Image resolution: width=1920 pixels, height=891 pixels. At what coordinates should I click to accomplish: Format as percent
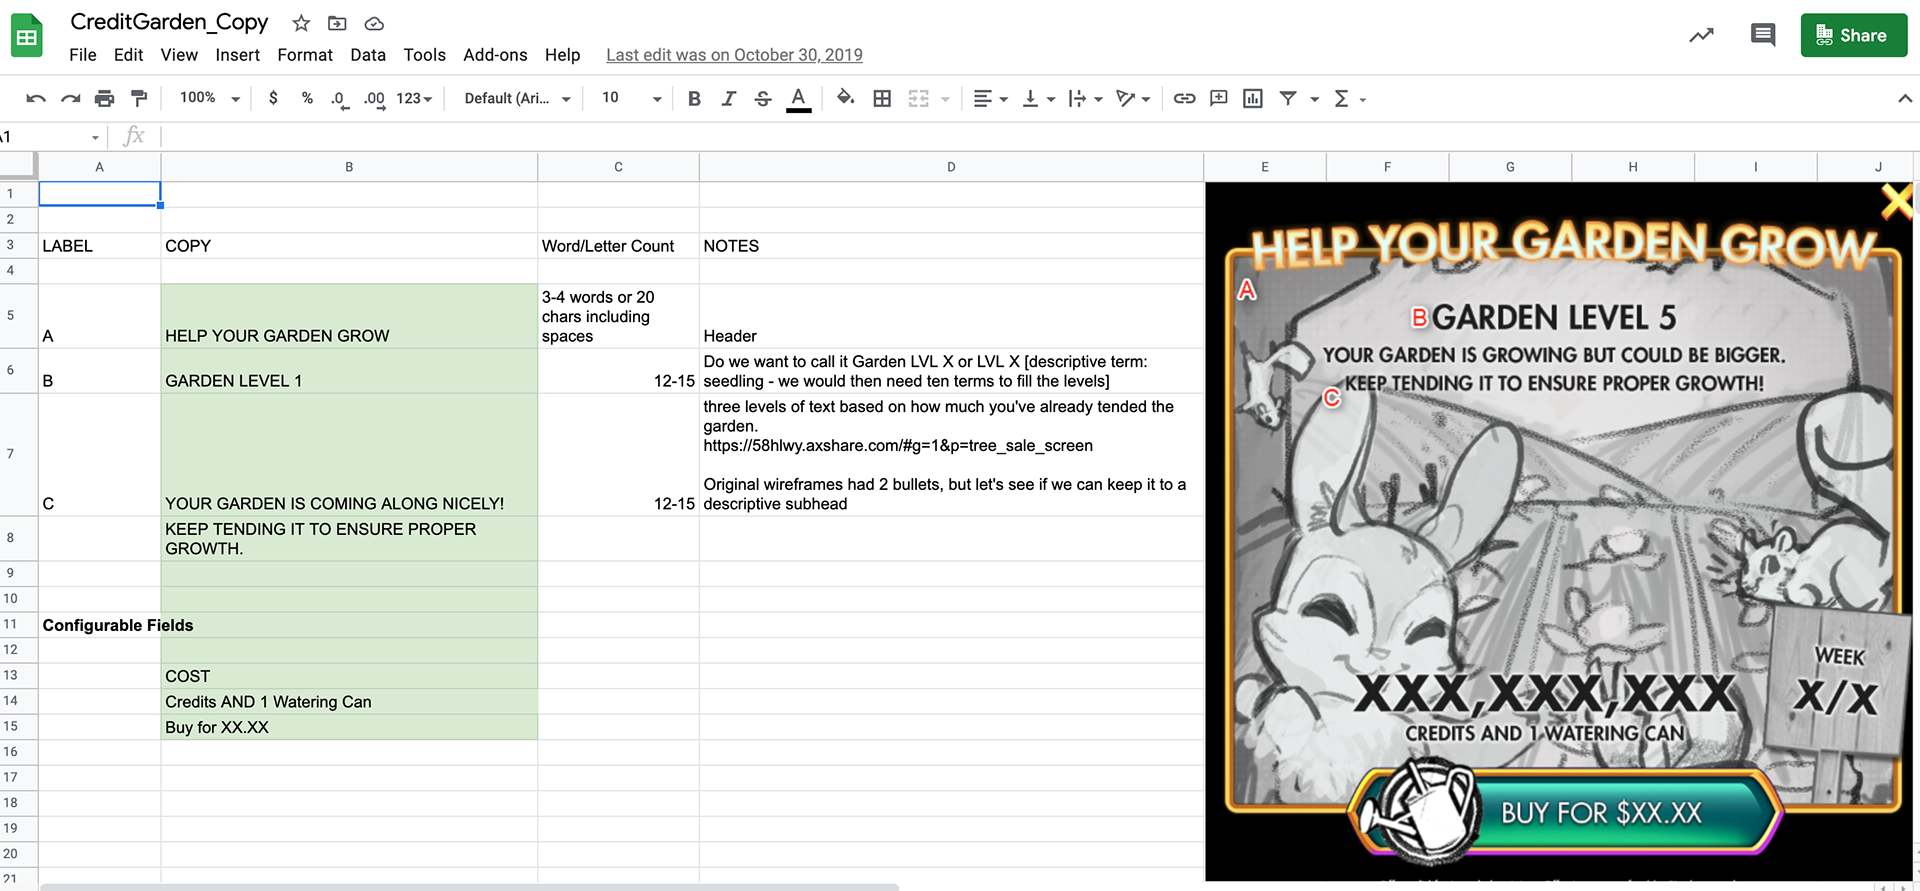point(307,98)
